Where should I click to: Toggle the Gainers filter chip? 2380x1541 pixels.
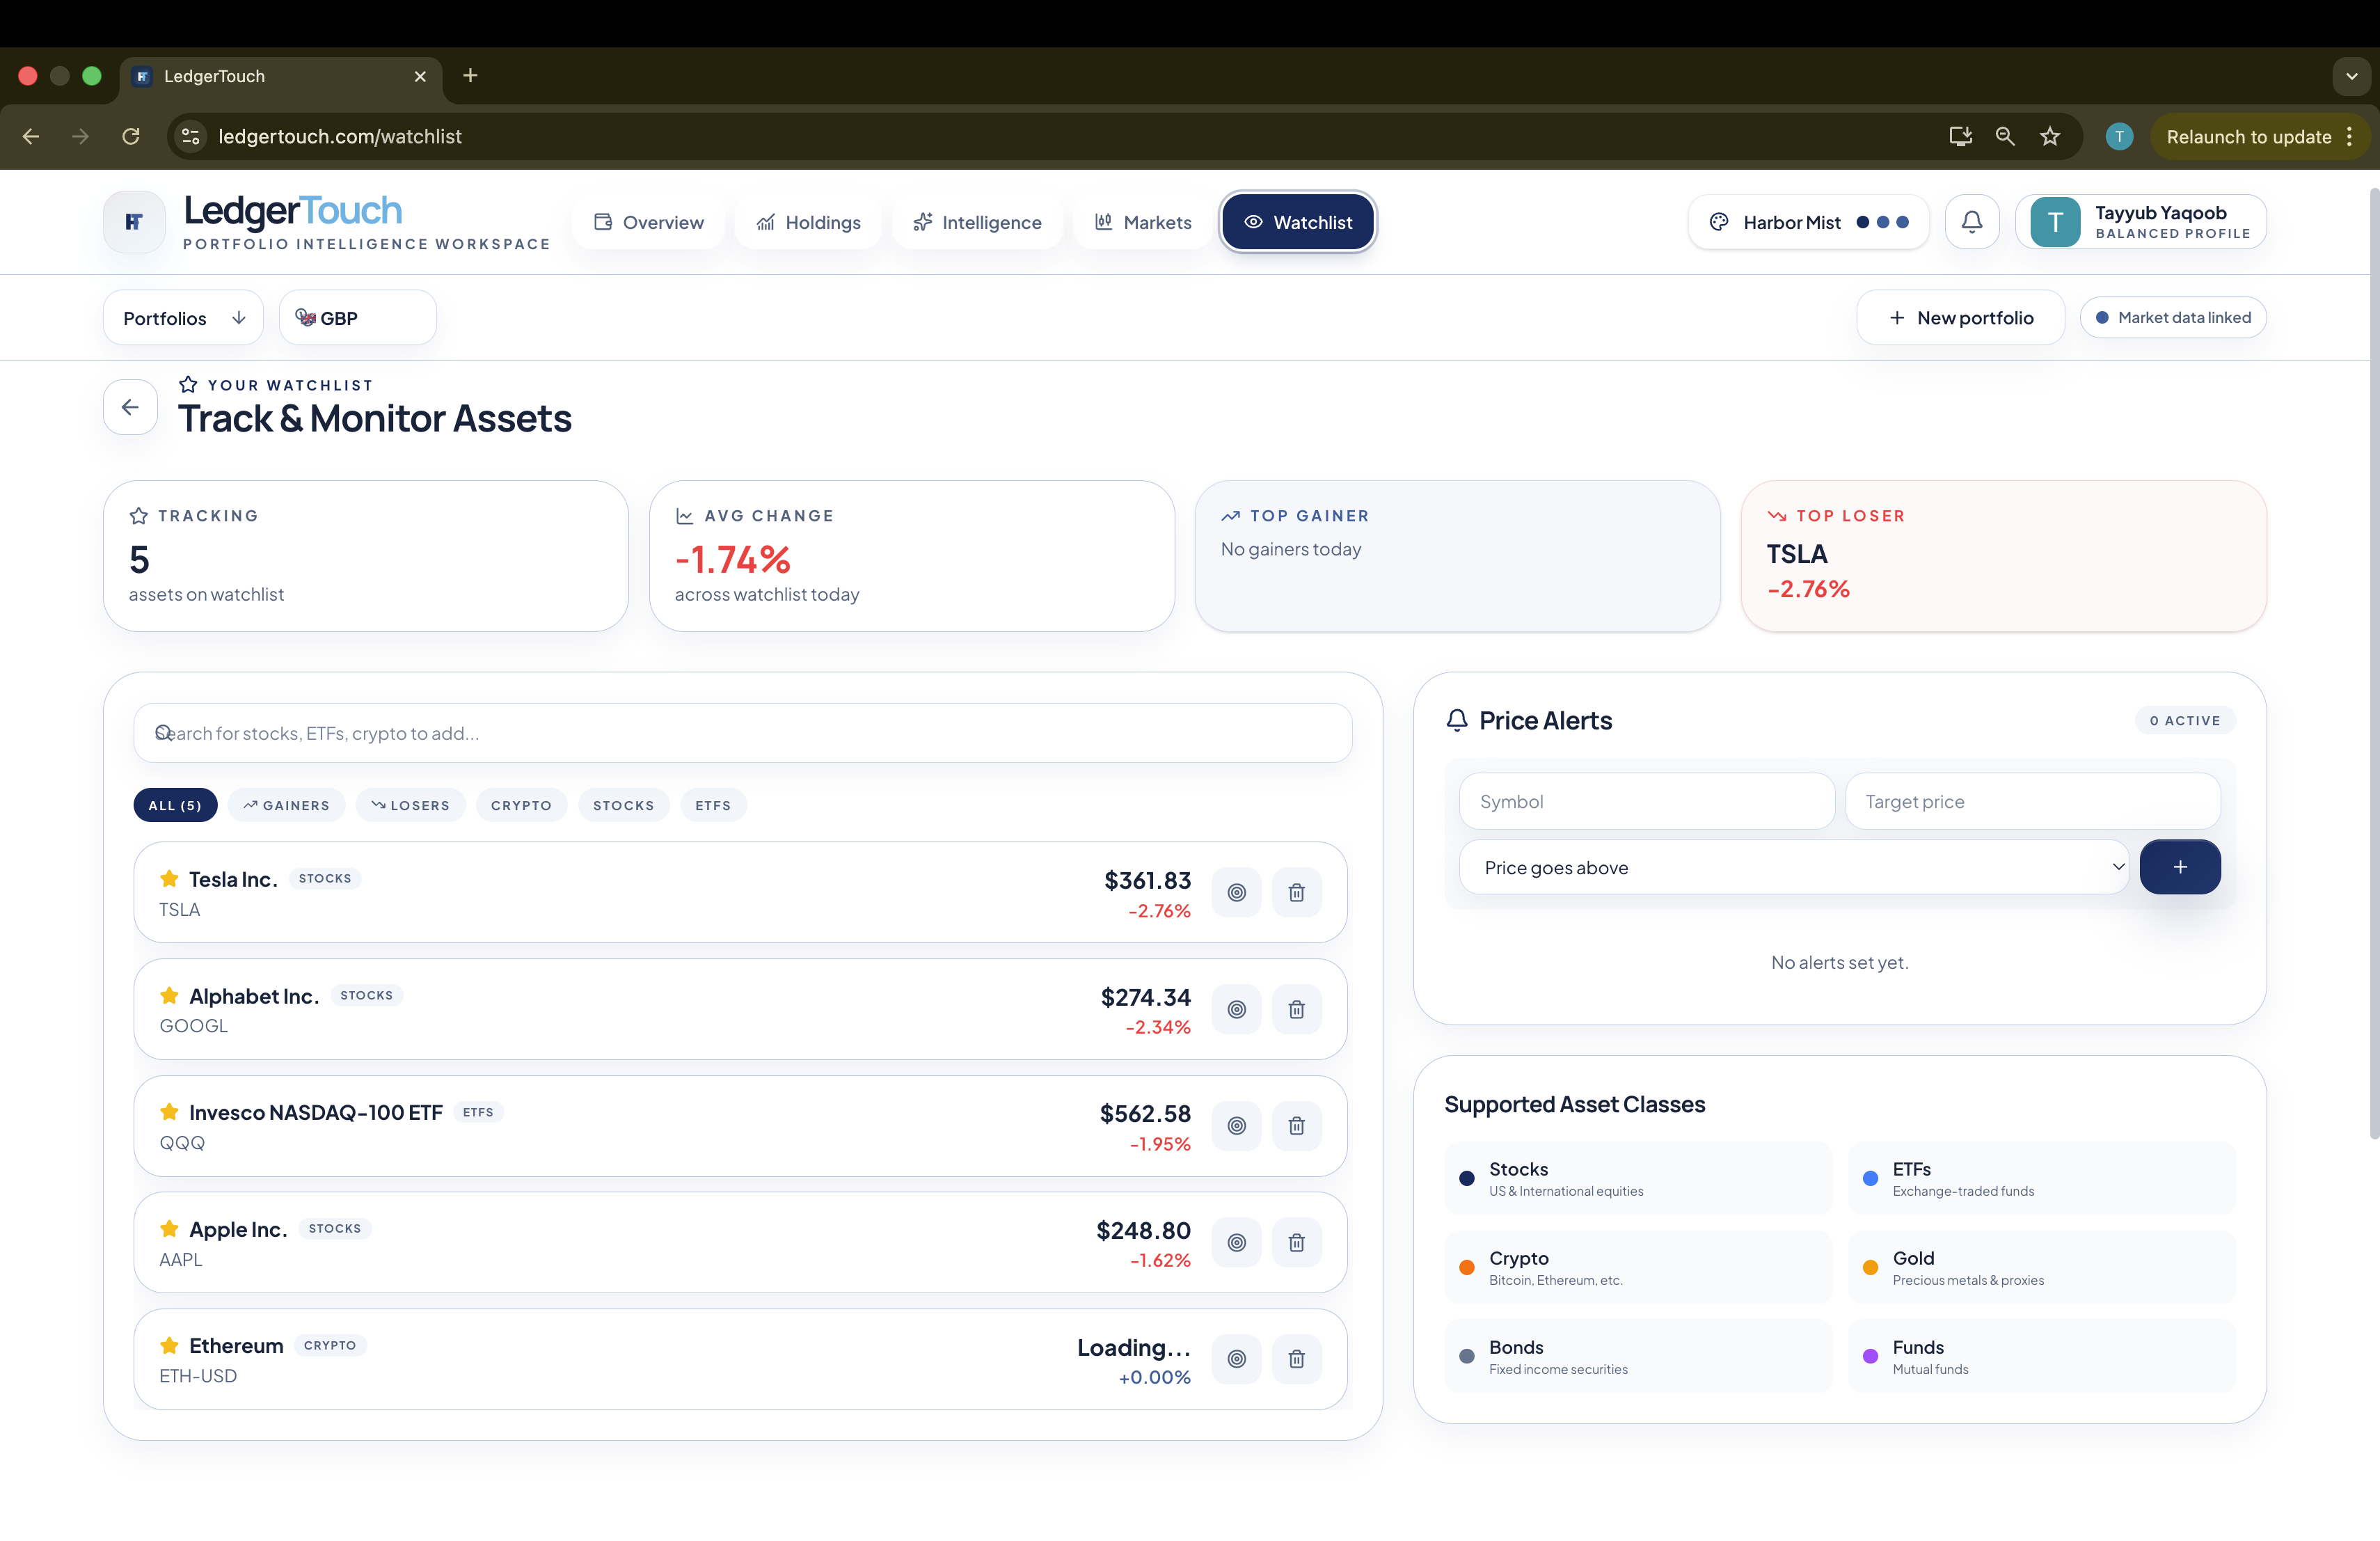coord(286,805)
